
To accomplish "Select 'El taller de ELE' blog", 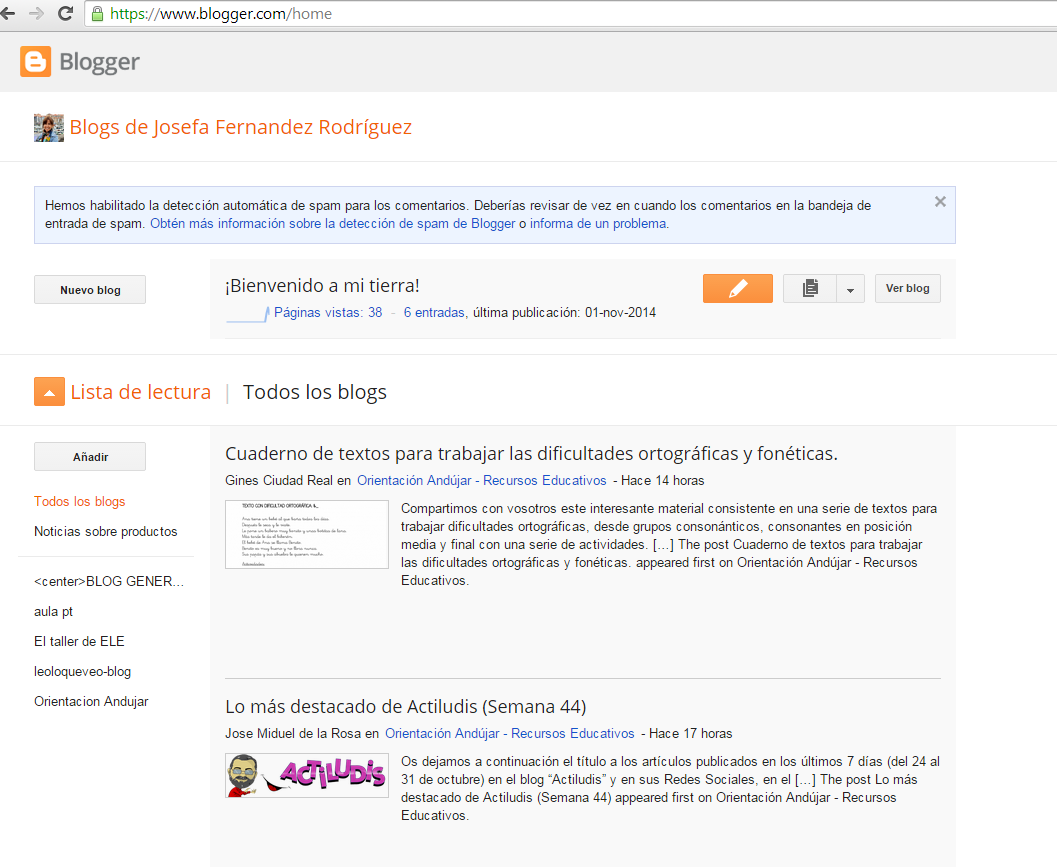I will click(x=80, y=641).
